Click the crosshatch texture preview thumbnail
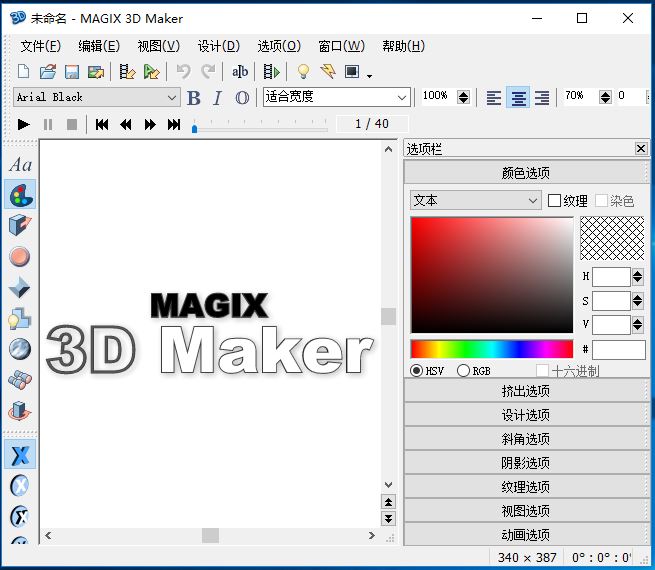 (x=612, y=238)
